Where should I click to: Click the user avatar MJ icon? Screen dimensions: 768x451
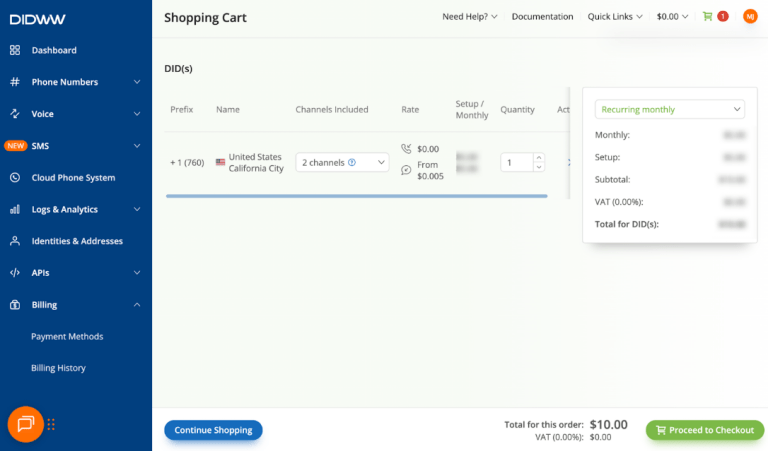pyautogui.click(x=750, y=17)
